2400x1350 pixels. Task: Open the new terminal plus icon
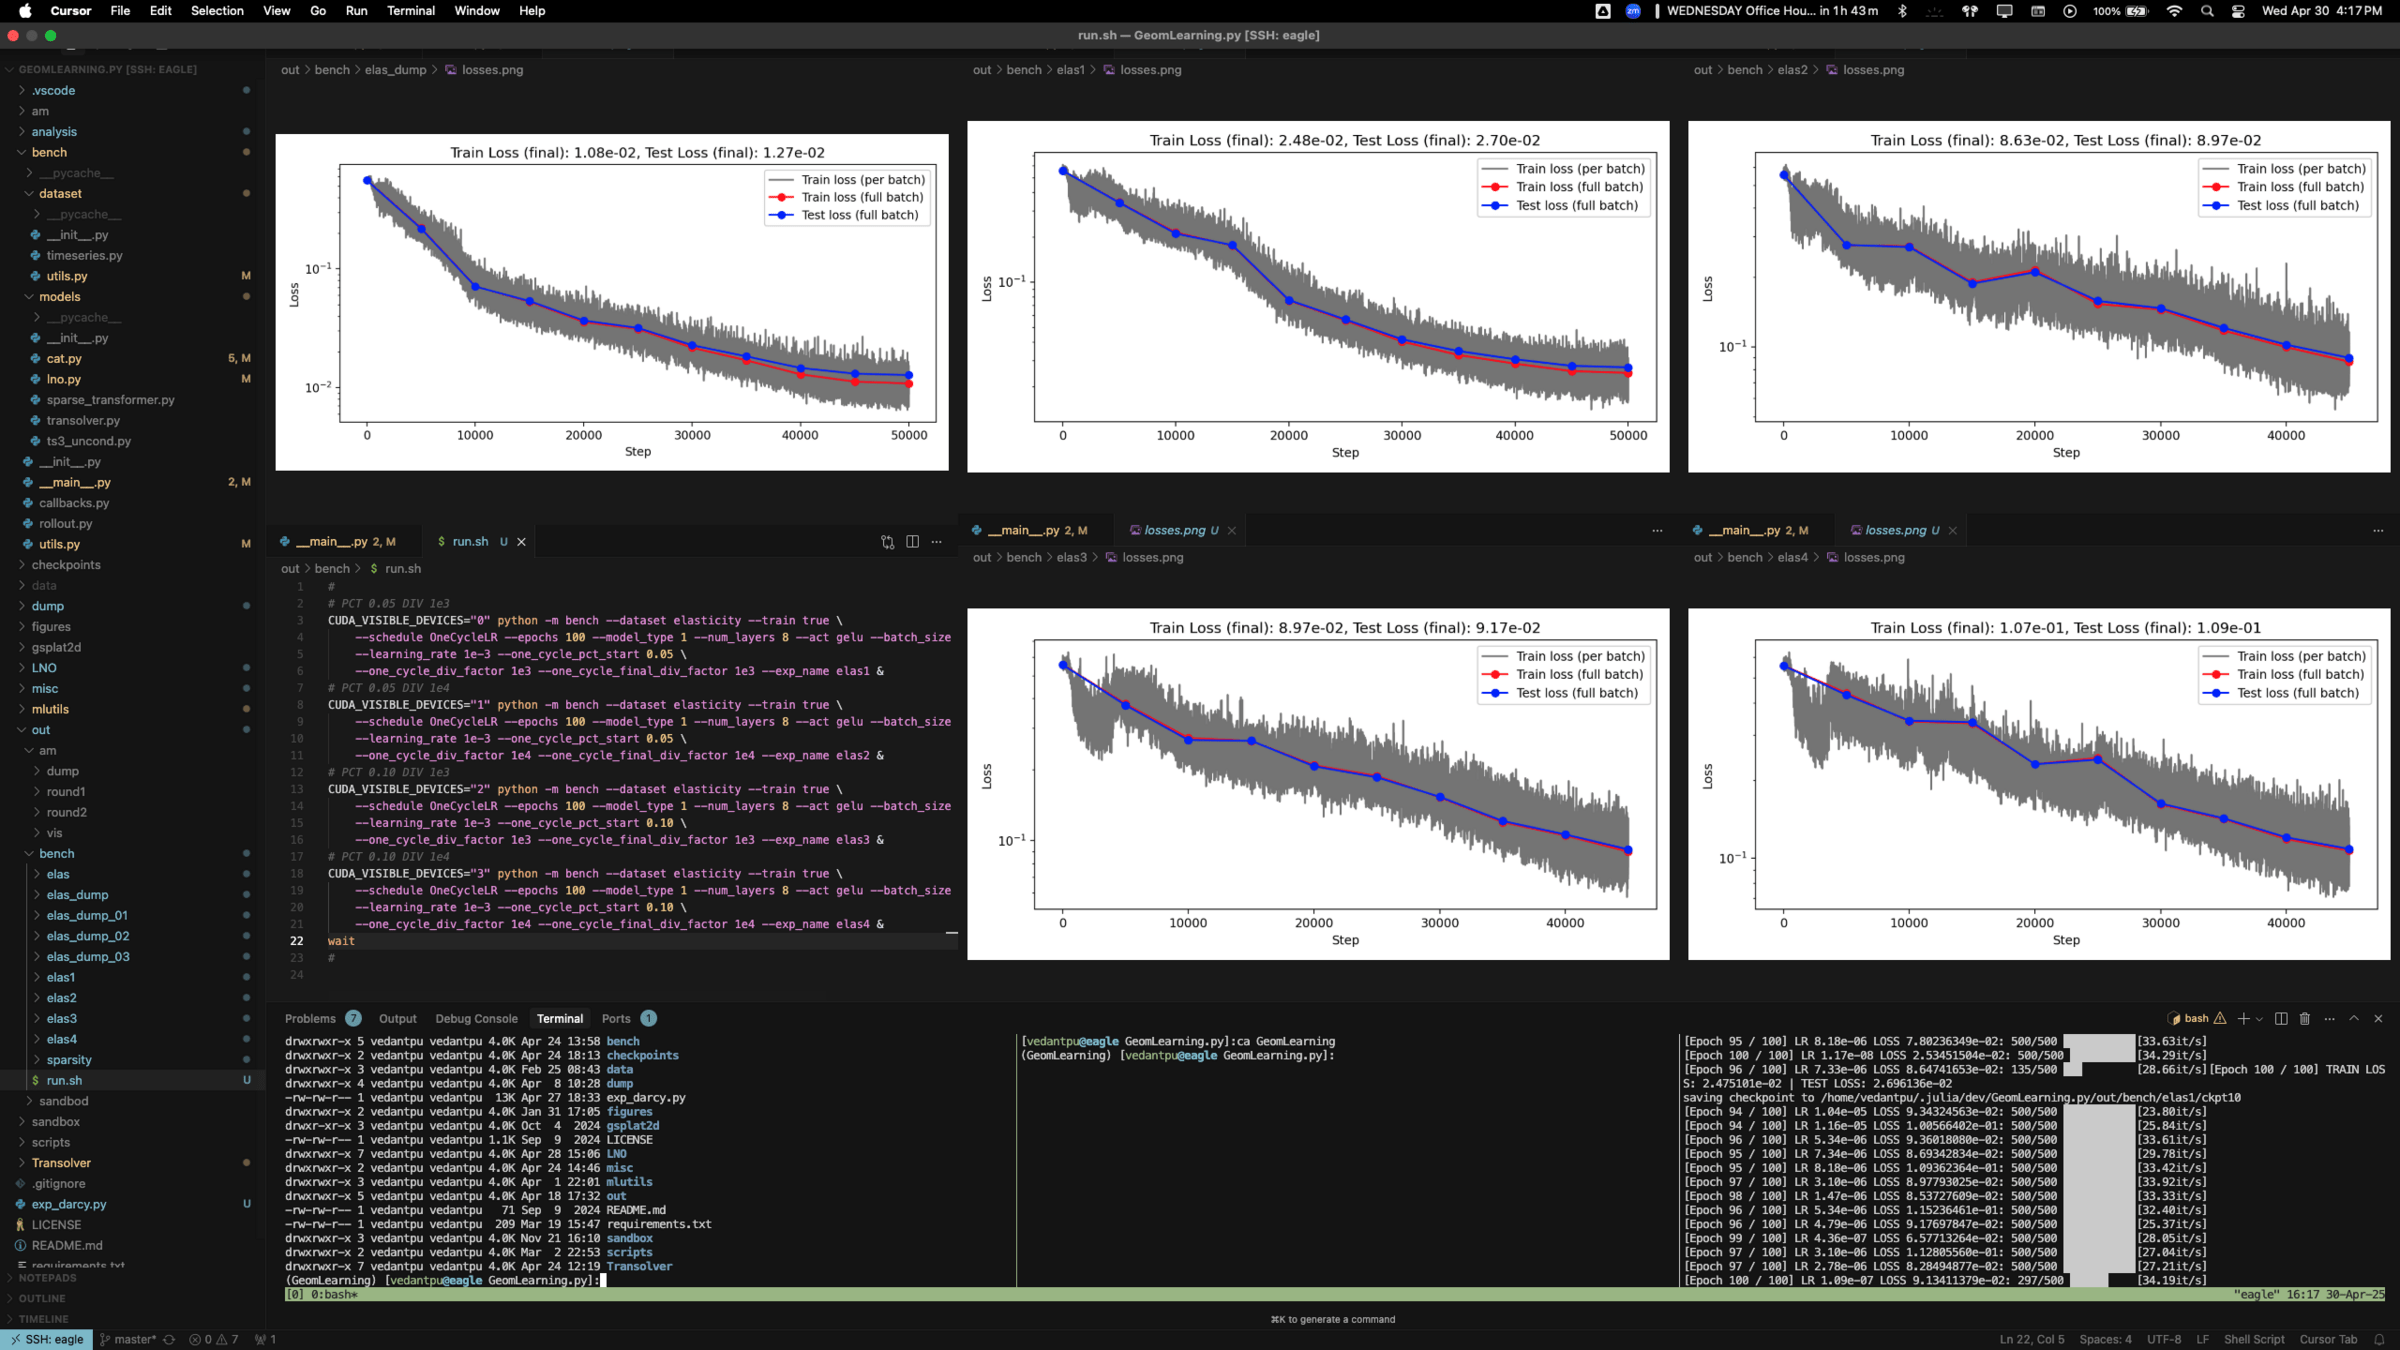pyautogui.click(x=2243, y=1018)
